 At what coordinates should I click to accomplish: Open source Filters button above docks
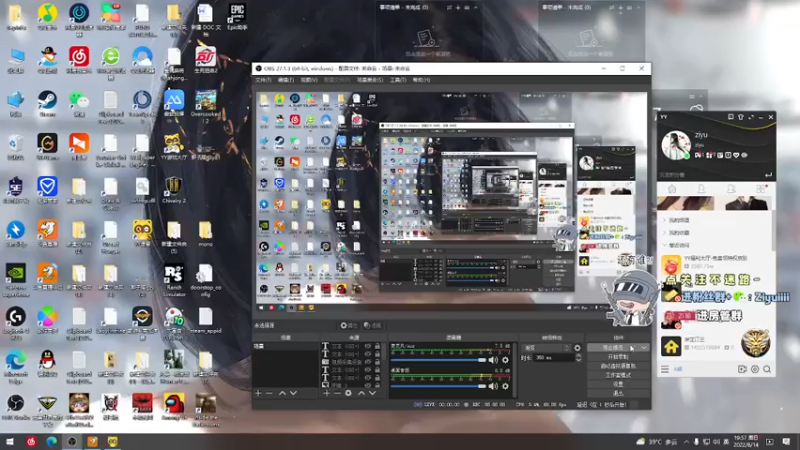pyautogui.click(x=373, y=326)
